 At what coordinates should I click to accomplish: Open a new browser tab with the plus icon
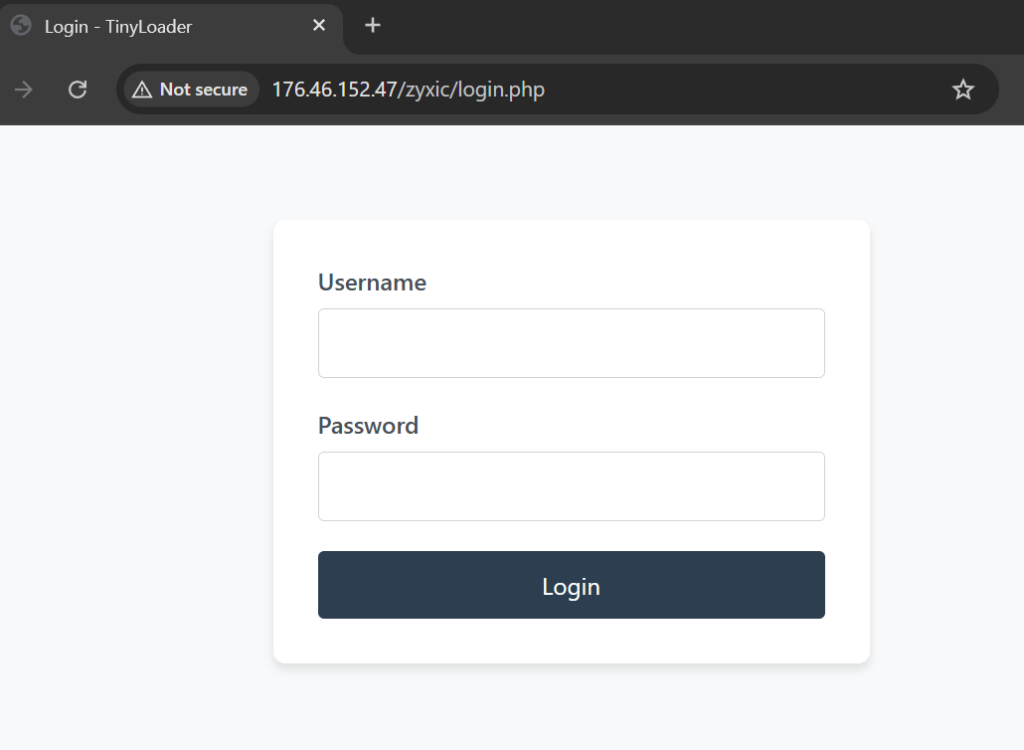pyautogui.click(x=372, y=26)
